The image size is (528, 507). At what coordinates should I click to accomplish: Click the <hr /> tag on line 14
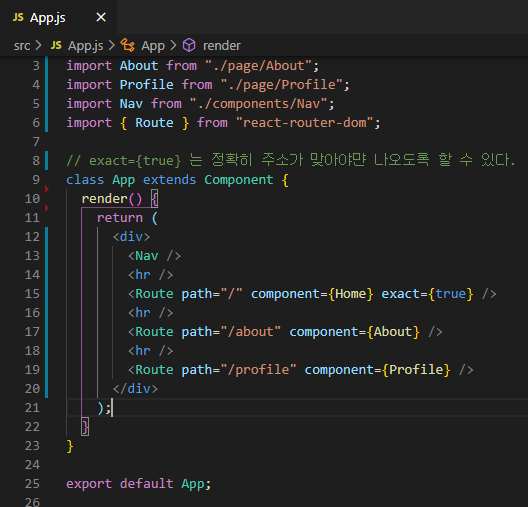click(x=151, y=275)
